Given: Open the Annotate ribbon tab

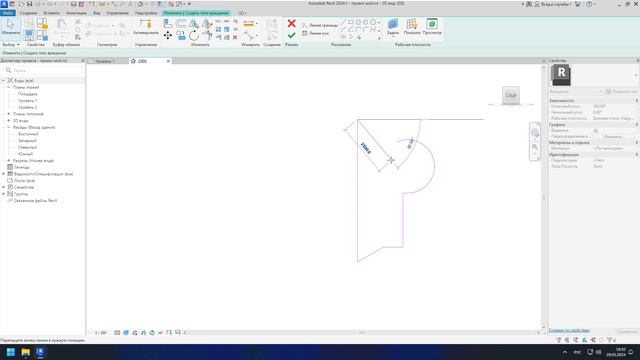Looking at the screenshot, I should pos(76,13).
